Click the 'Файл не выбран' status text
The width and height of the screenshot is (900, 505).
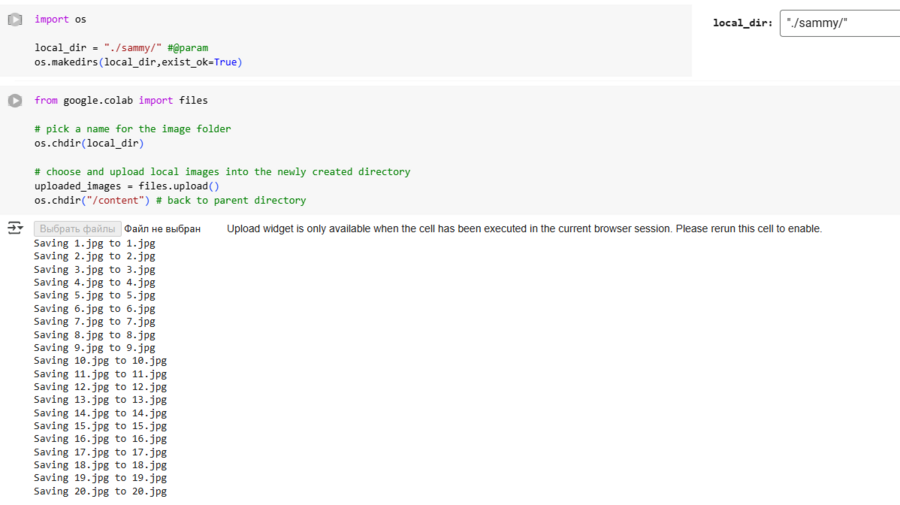[x=163, y=229]
